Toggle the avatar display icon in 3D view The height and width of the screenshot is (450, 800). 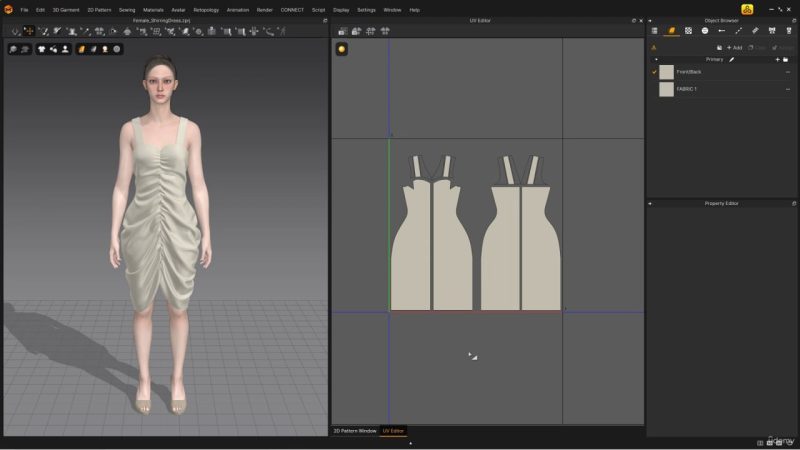(65, 48)
